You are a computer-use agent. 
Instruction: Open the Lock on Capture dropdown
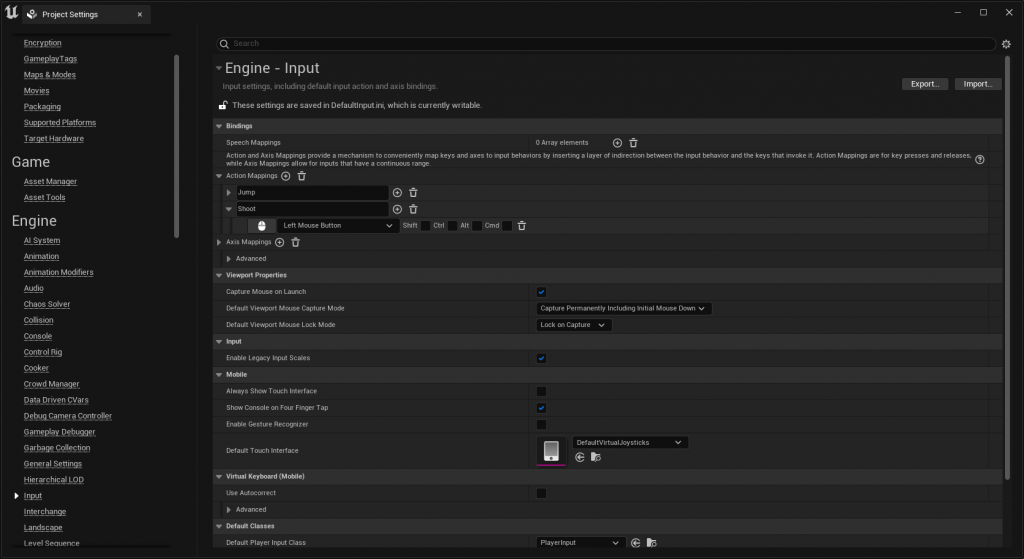click(x=573, y=325)
